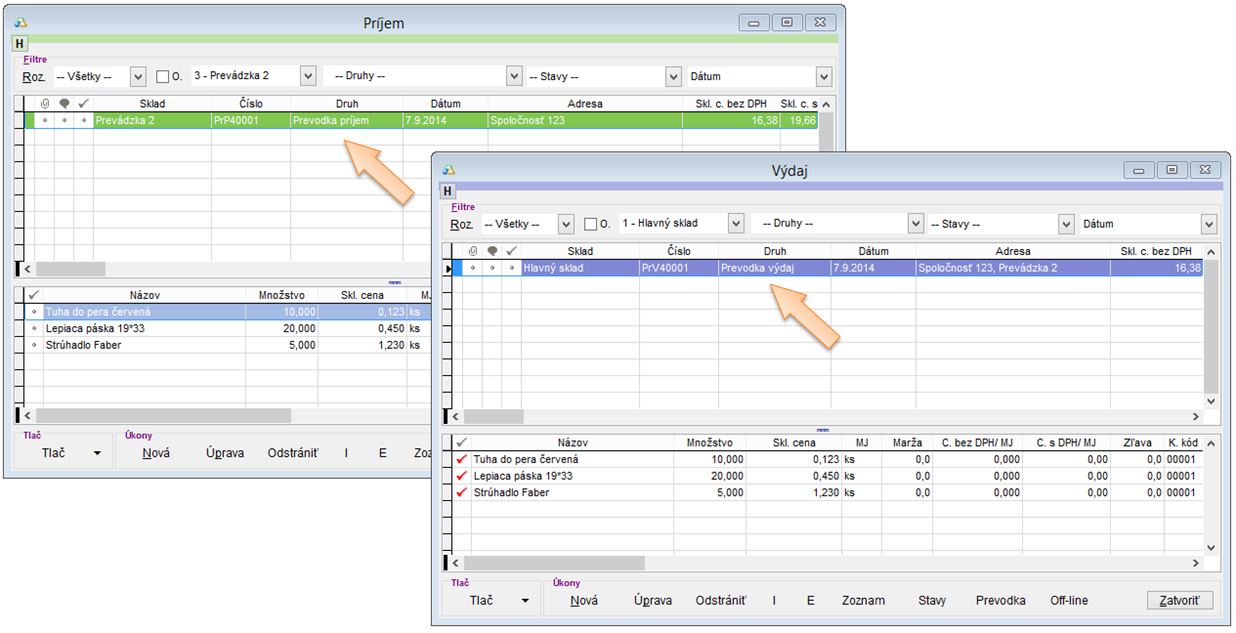The width and height of the screenshot is (1236, 633).
Task: Expand the '-- Stavy --' dropdown in Výdaj
Action: click(x=1065, y=224)
